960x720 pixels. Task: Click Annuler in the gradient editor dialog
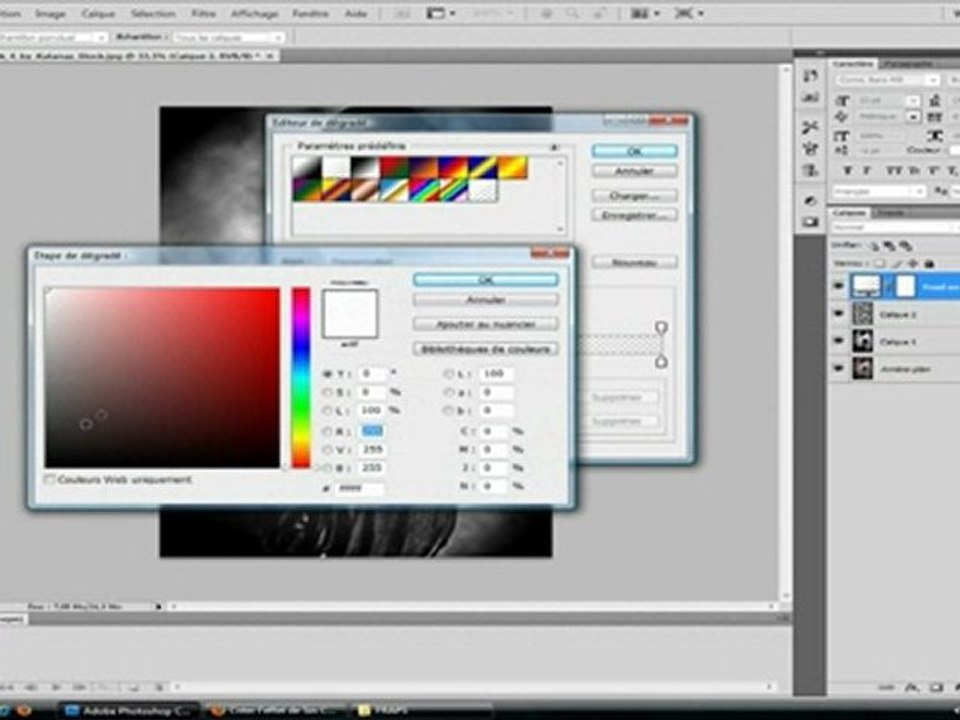point(634,171)
